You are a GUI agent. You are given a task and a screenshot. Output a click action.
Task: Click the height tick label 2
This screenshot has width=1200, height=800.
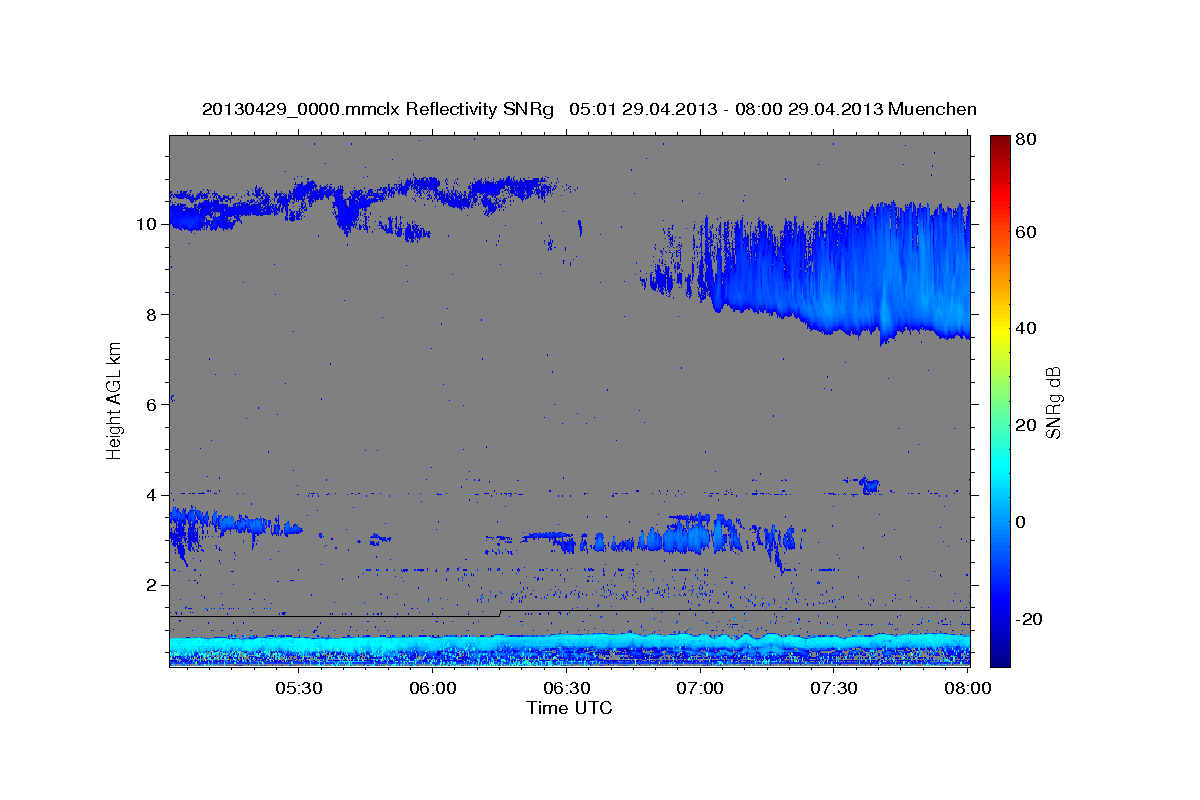151,585
